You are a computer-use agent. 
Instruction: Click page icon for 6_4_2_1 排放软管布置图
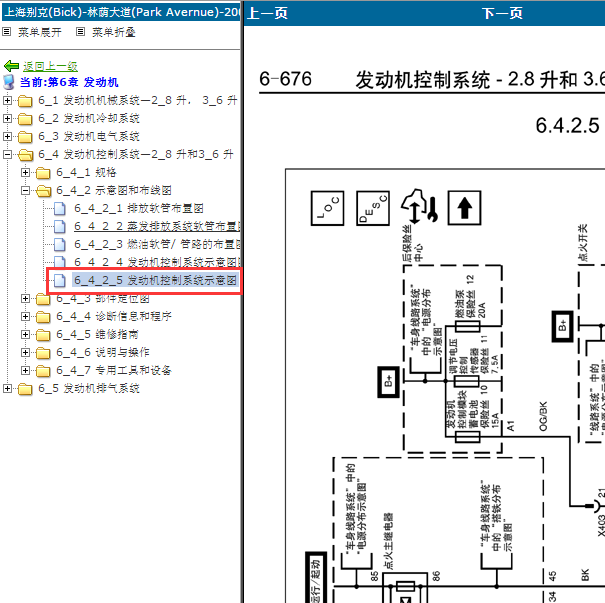(59, 209)
